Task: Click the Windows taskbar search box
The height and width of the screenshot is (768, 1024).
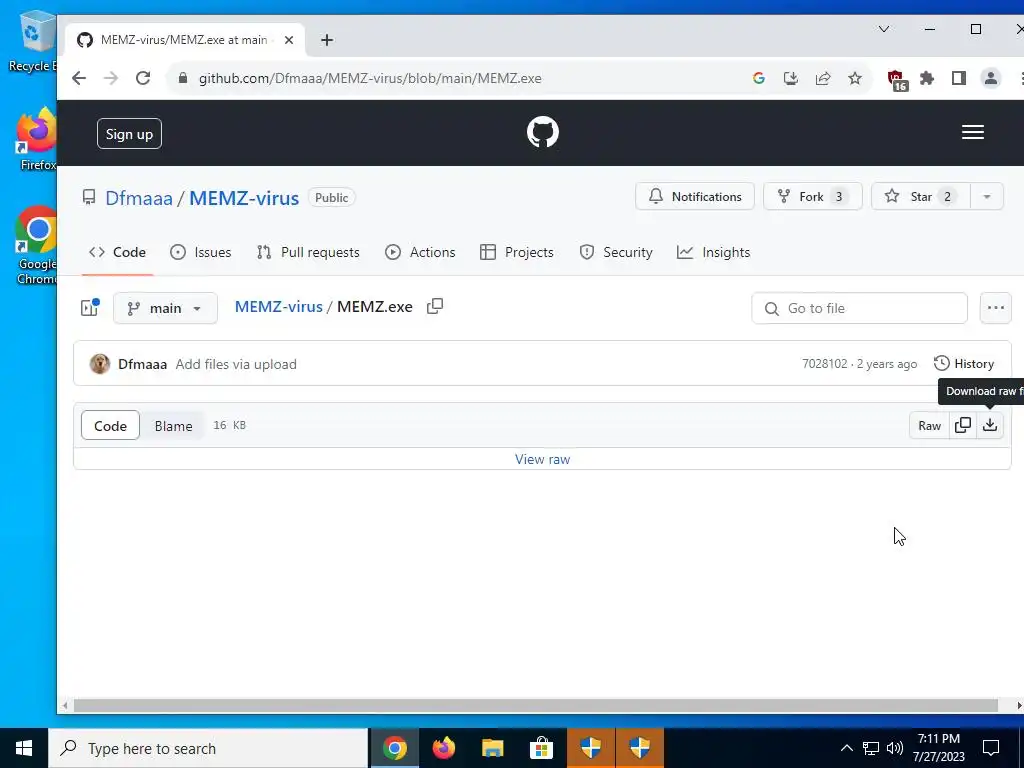Action: tap(208, 748)
